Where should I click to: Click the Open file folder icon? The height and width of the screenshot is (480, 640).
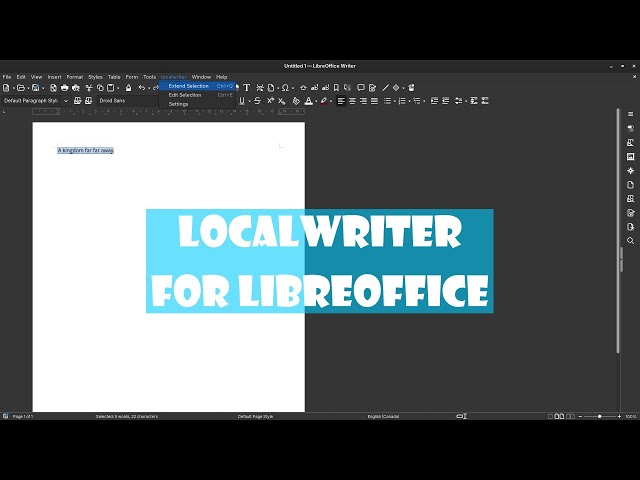coord(21,88)
